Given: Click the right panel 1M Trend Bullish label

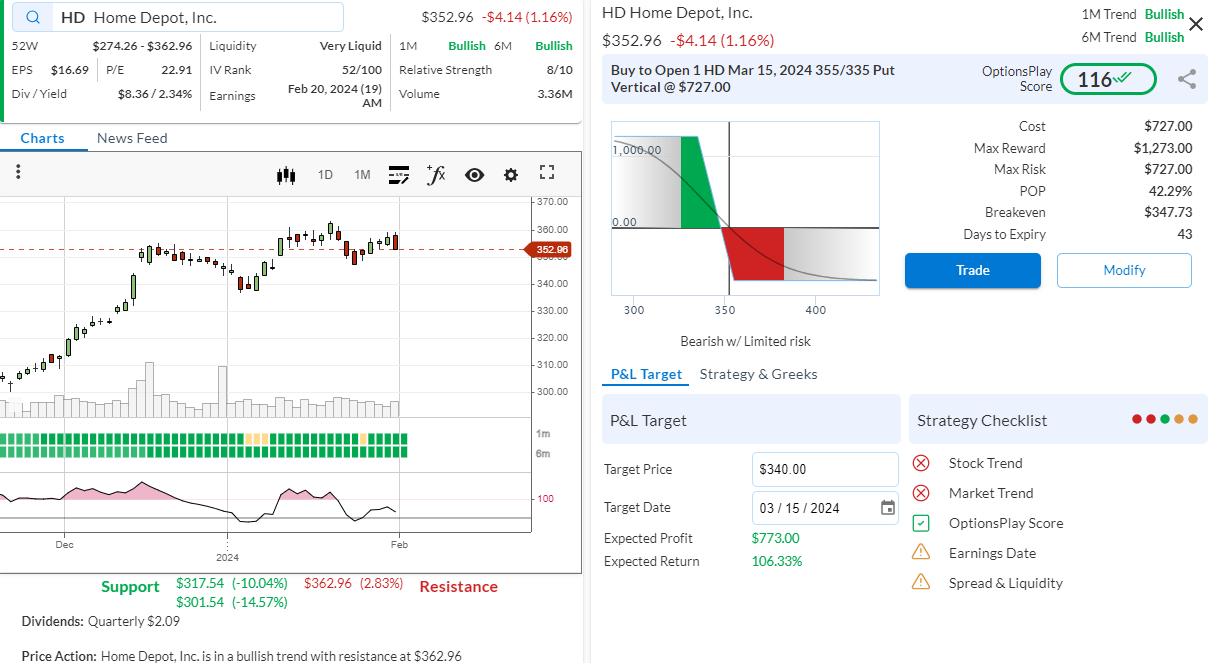Looking at the screenshot, I should point(1164,14).
